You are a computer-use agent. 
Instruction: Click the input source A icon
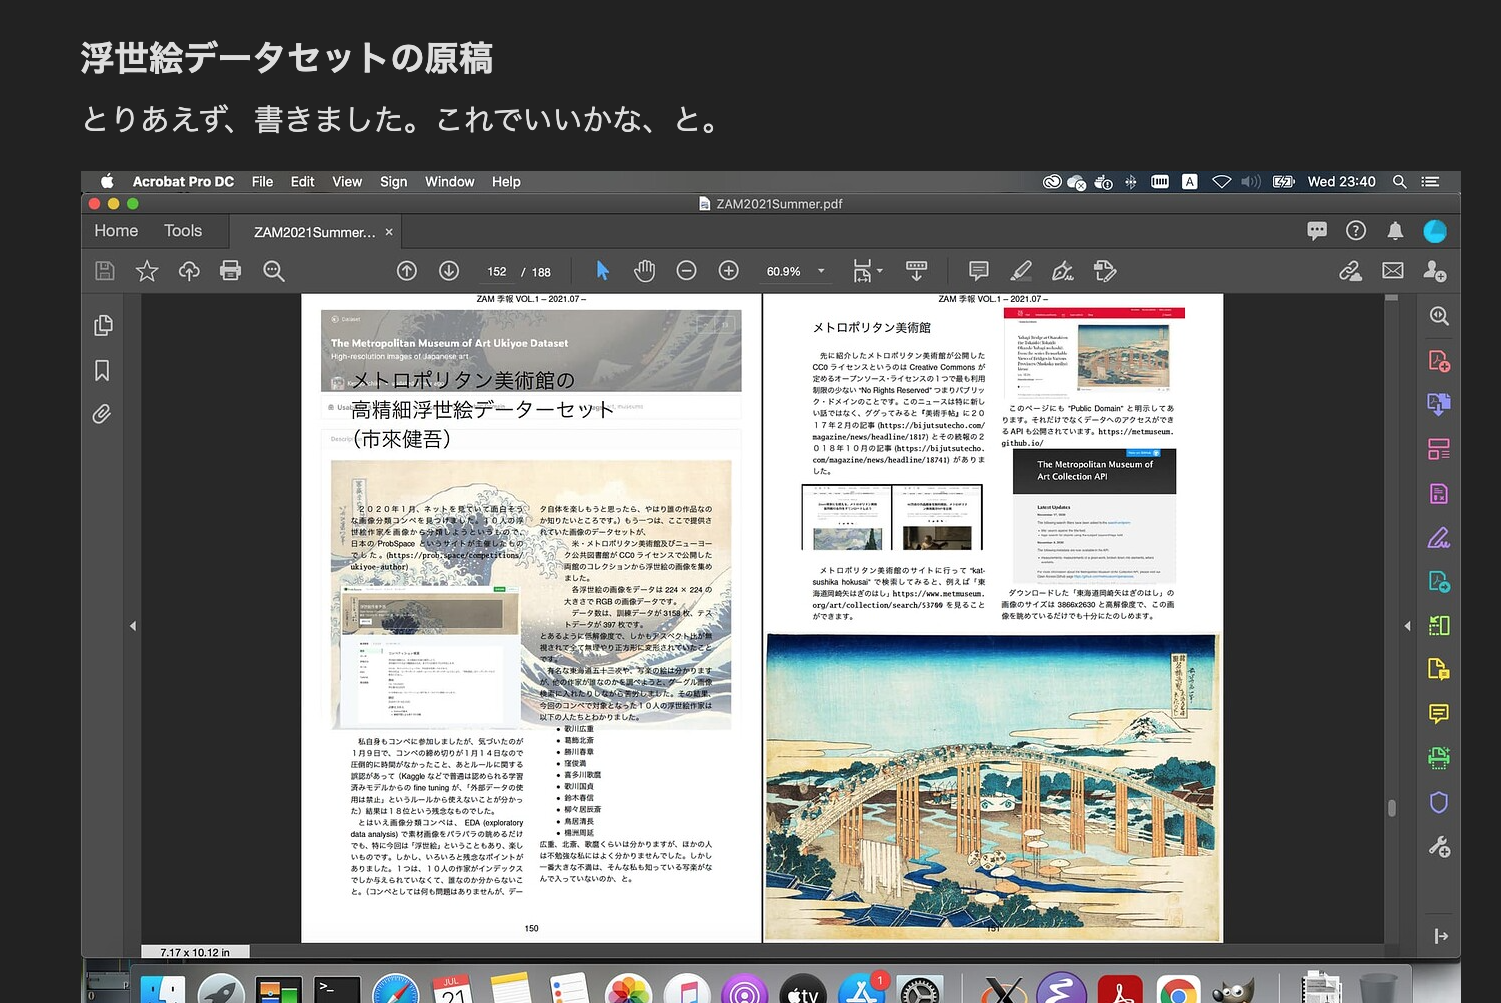[x=1190, y=181]
